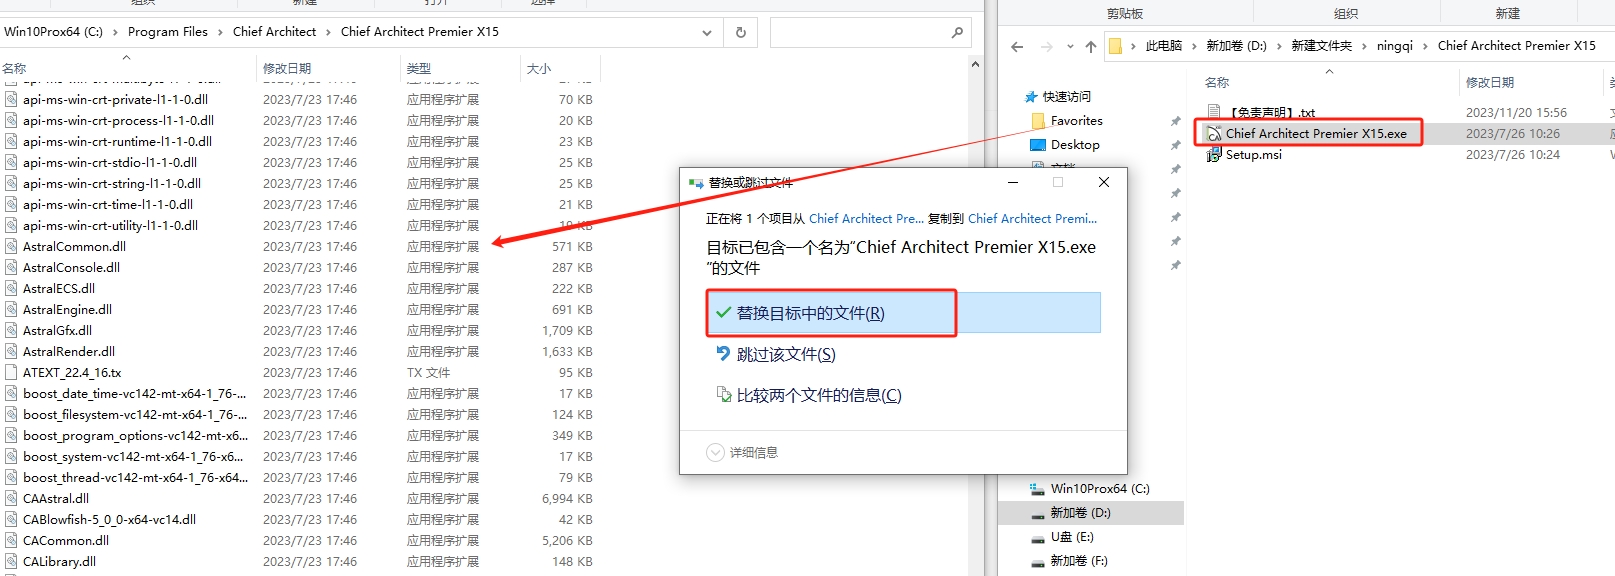1615x576 pixels.
Task: Select ATEXT_22.4_16.tx file icon
Action: [x=11, y=373]
